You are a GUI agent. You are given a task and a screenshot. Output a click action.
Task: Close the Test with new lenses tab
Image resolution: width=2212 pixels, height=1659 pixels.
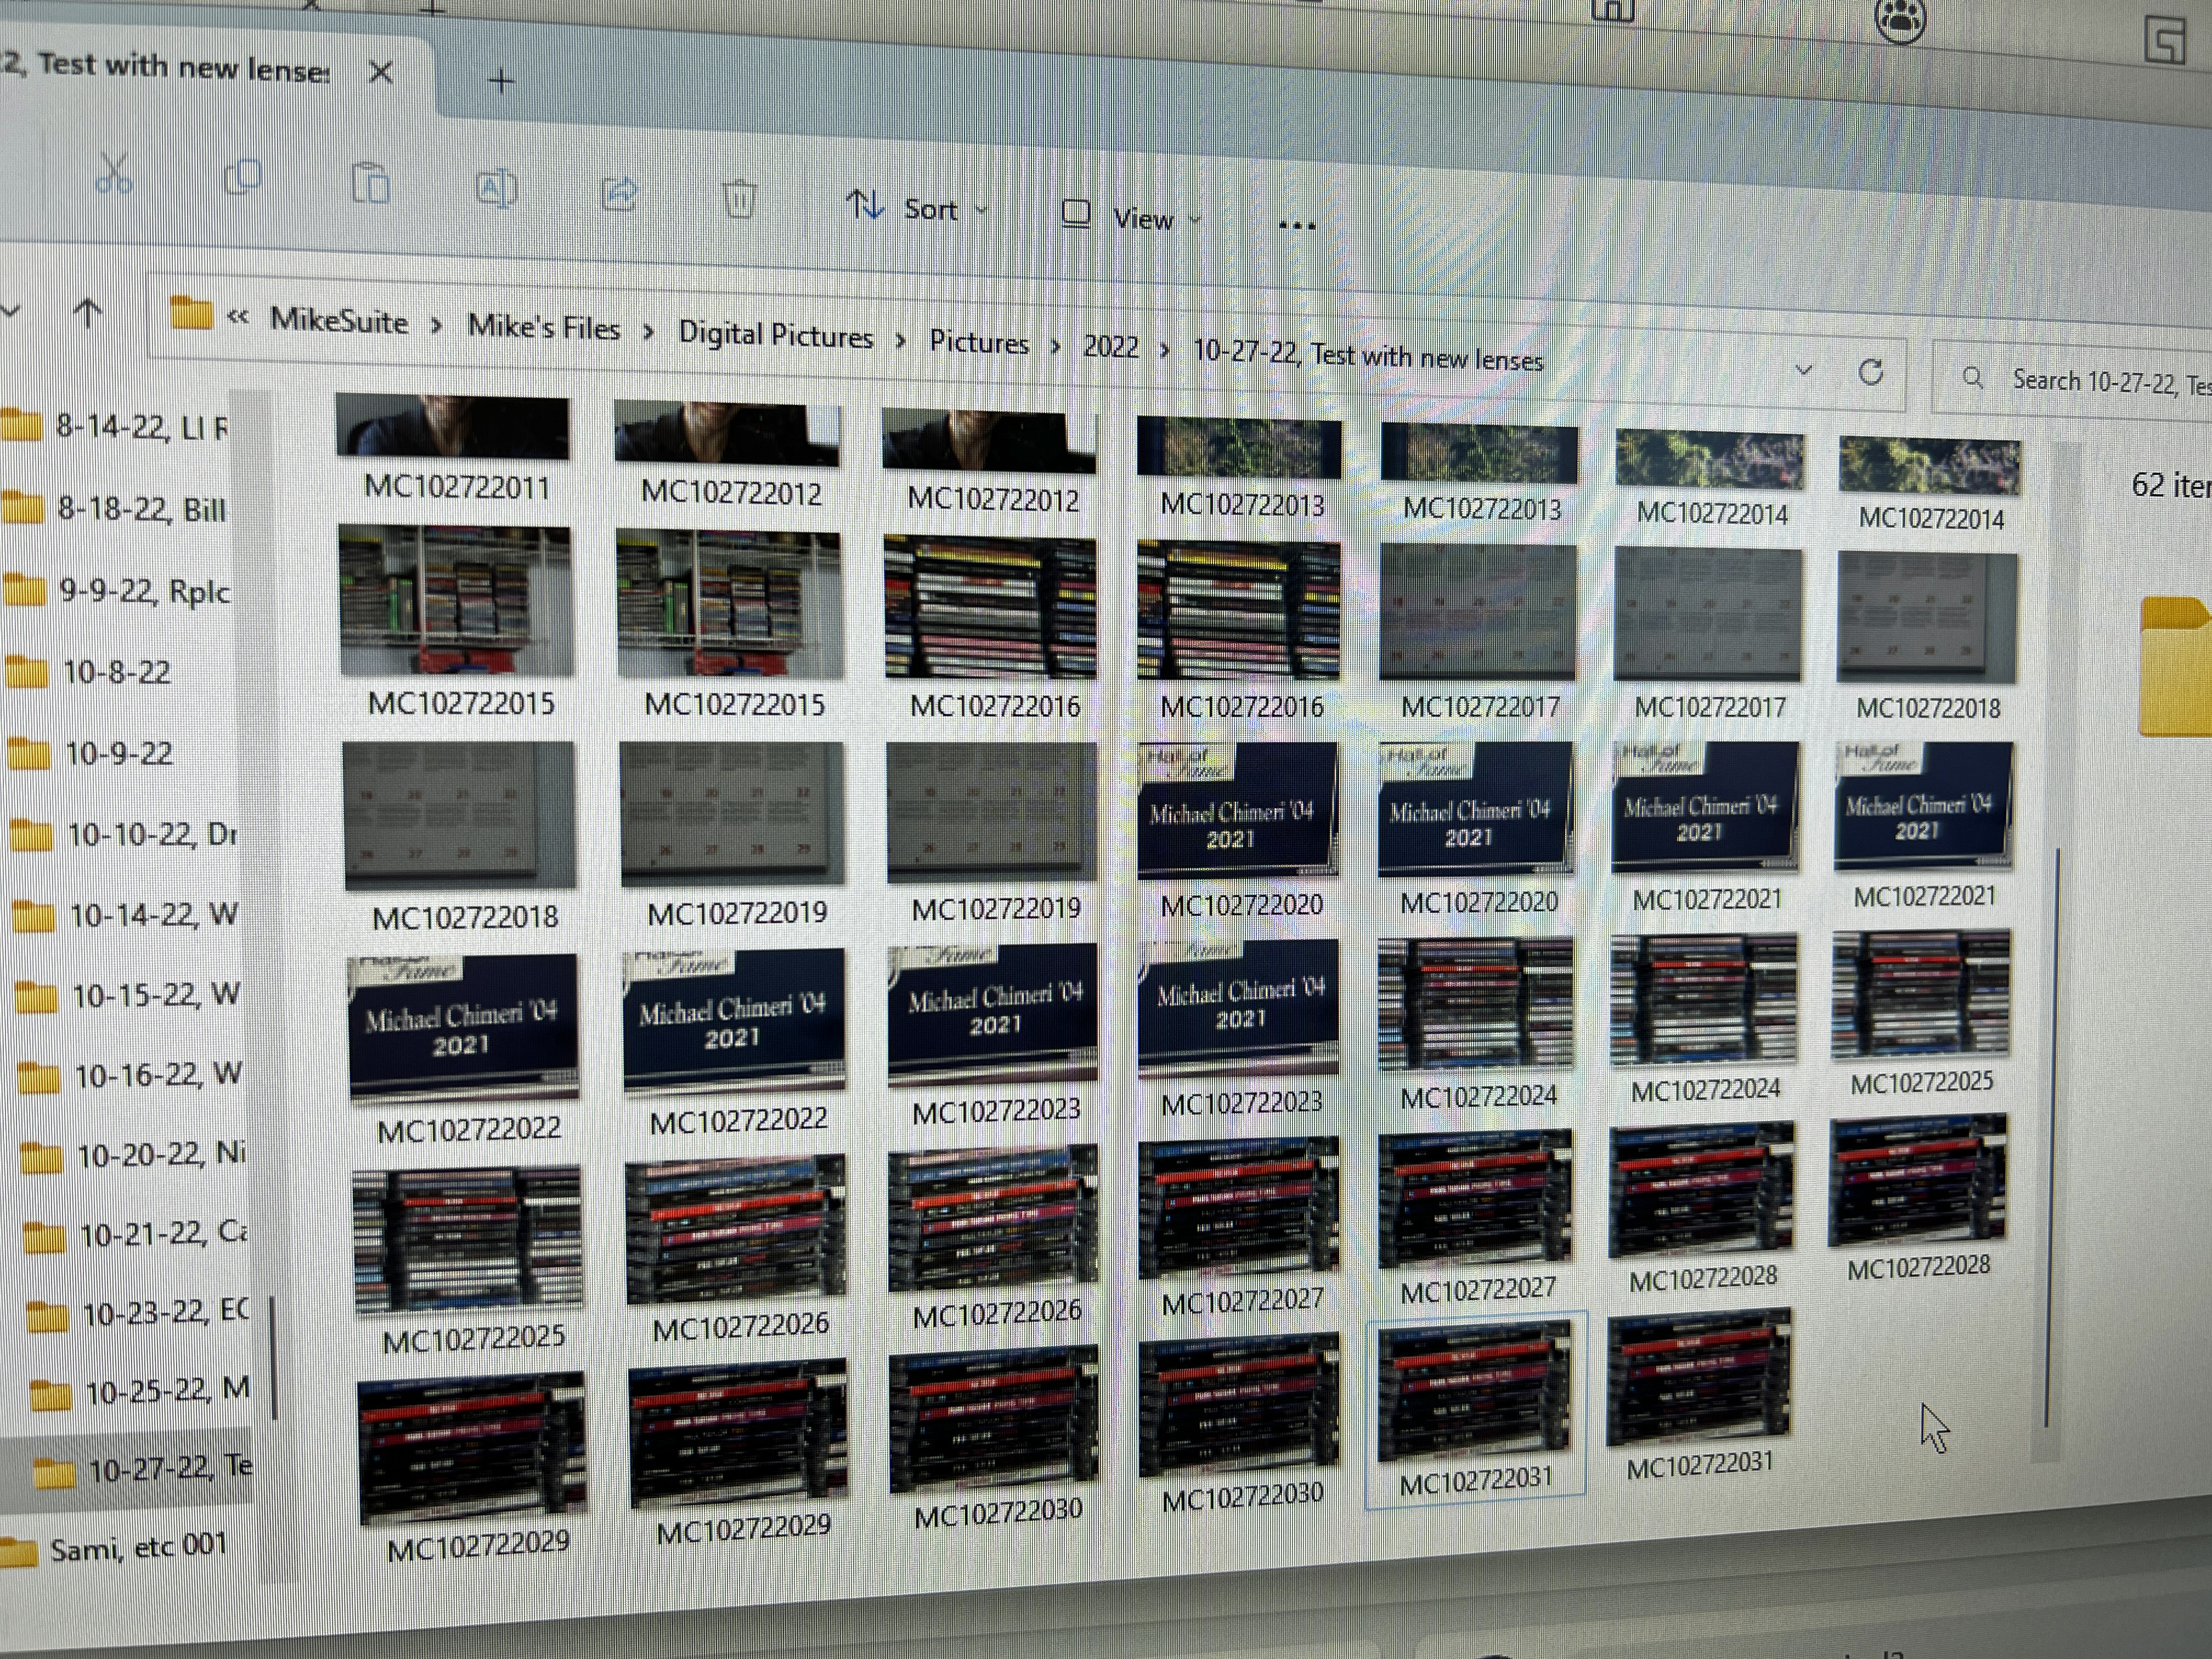(381, 72)
